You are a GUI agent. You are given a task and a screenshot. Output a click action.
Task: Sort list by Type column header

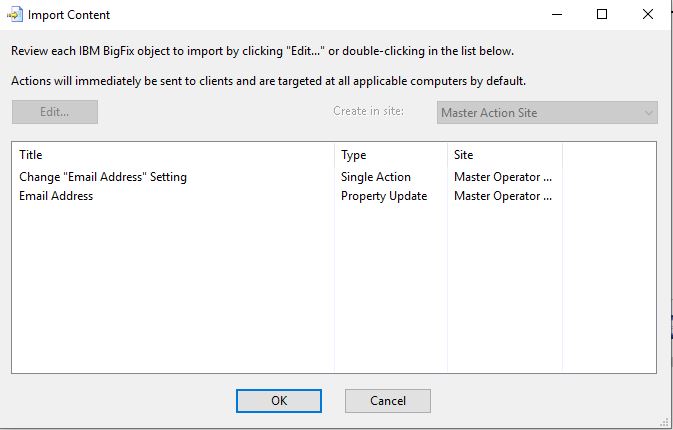[353, 155]
